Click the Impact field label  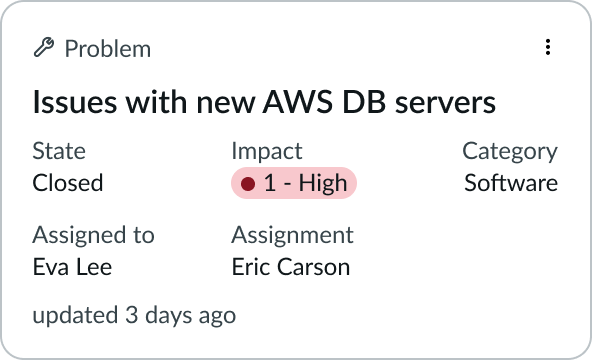267,152
